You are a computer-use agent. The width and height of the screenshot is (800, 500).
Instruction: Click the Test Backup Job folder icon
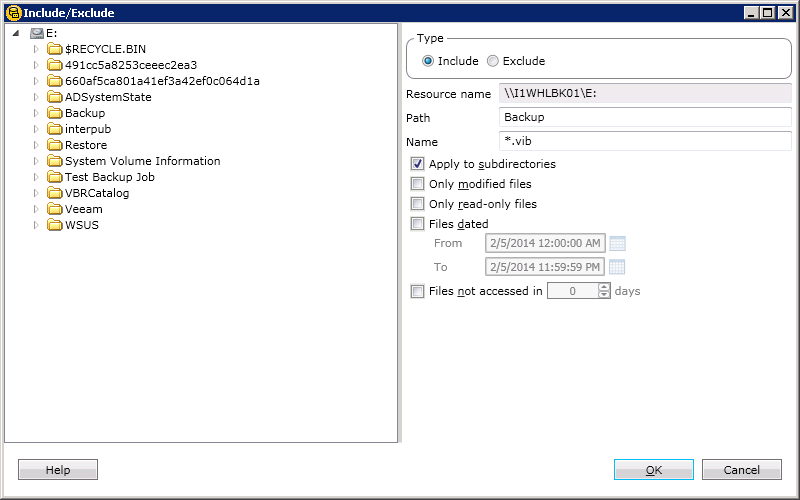[x=54, y=177]
